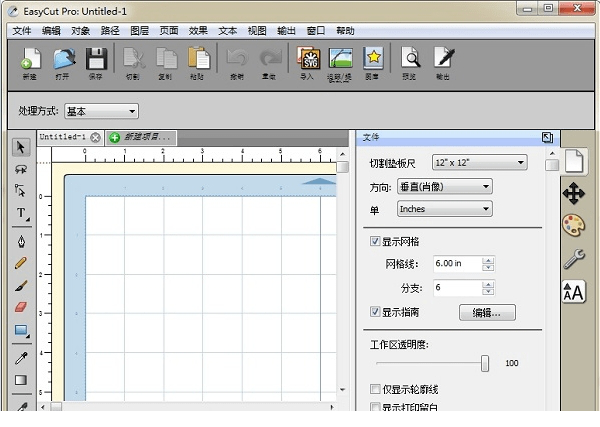Viewport: 600px width, 427px height.
Task: Open the Document page side panel icon
Action: point(574,161)
